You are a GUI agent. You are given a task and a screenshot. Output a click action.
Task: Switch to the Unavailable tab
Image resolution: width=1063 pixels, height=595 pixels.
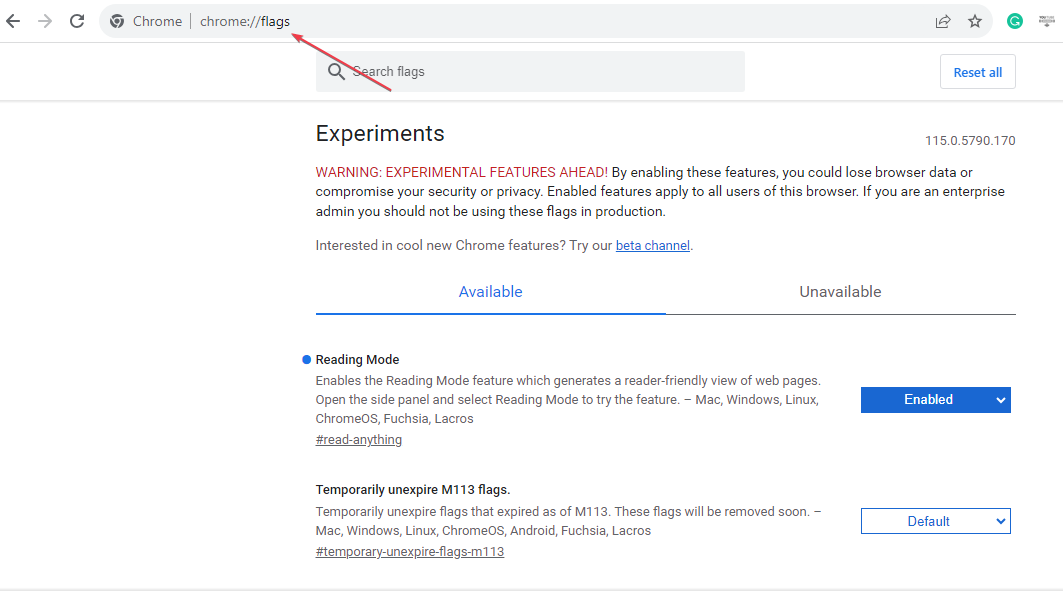pos(840,292)
